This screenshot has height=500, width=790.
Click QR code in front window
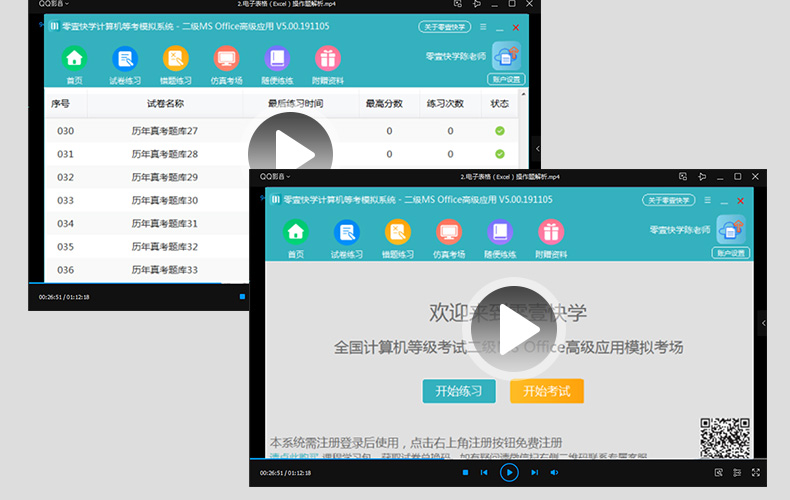(x=725, y=438)
